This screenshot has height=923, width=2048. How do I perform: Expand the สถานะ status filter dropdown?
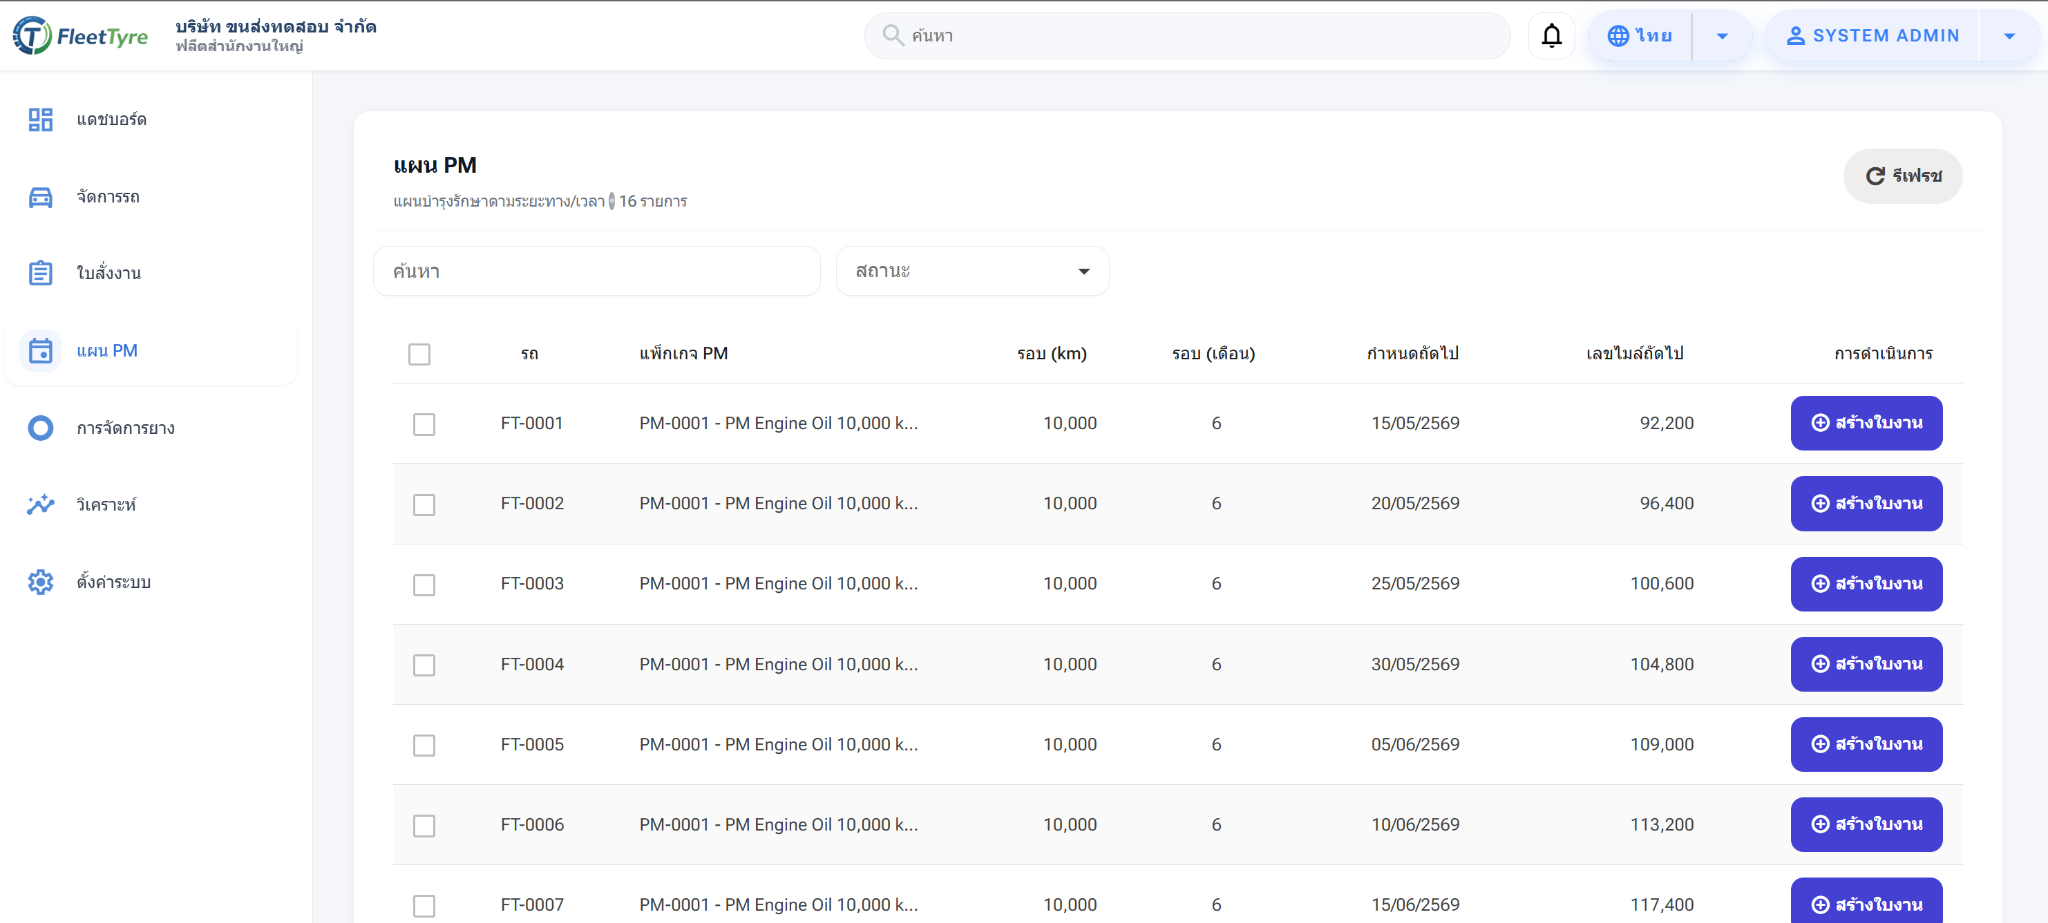(x=972, y=271)
